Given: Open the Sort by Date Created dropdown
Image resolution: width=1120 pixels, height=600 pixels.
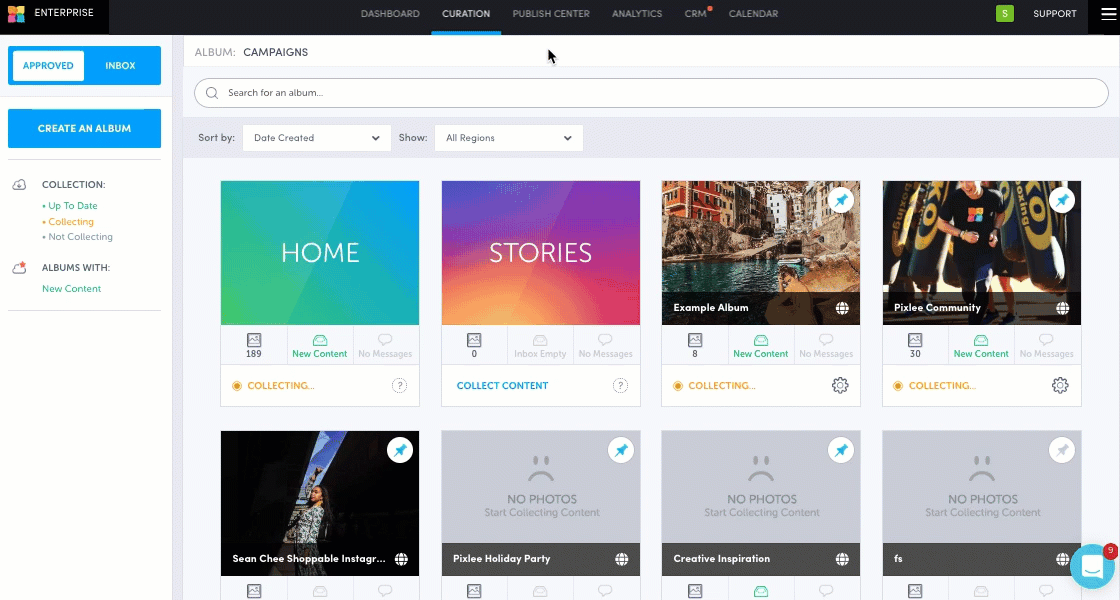Looking at the screenshot, I should click(316, 138).
